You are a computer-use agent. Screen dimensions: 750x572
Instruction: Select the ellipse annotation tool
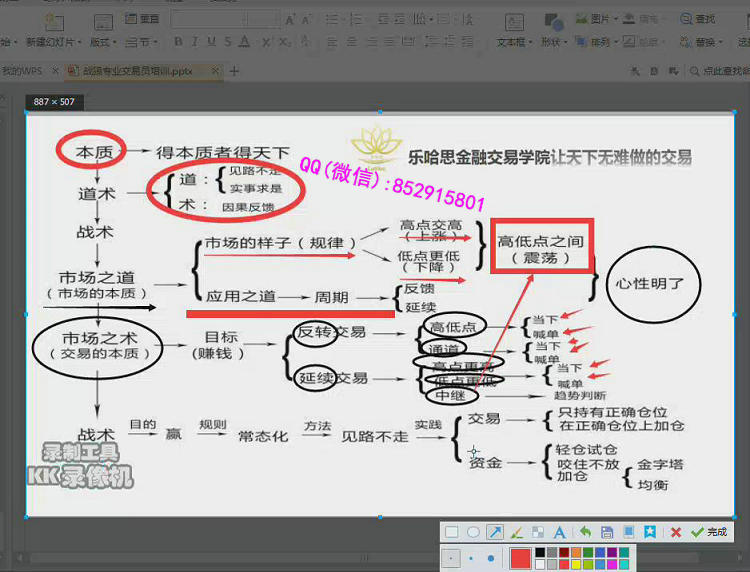[473, 532]
